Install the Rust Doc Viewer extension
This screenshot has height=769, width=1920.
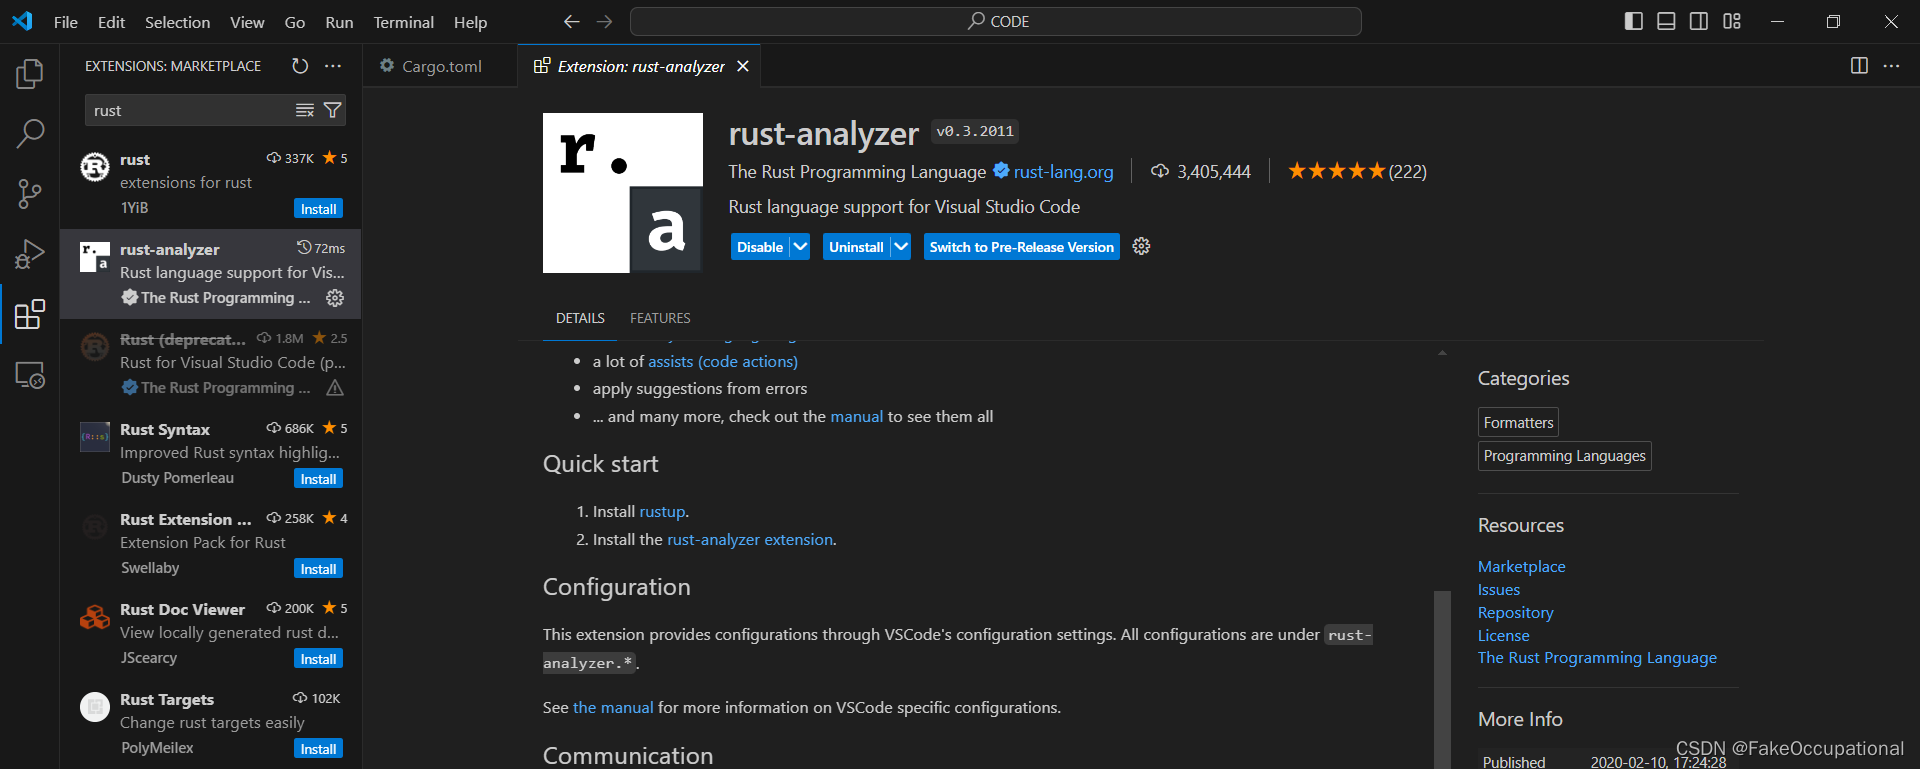click(319, 659)
